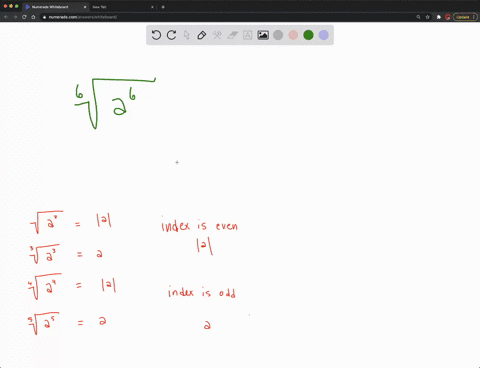Viewport: 480px width, 368px height.
Task: Click the Update browser button
Action: point(465,17)
